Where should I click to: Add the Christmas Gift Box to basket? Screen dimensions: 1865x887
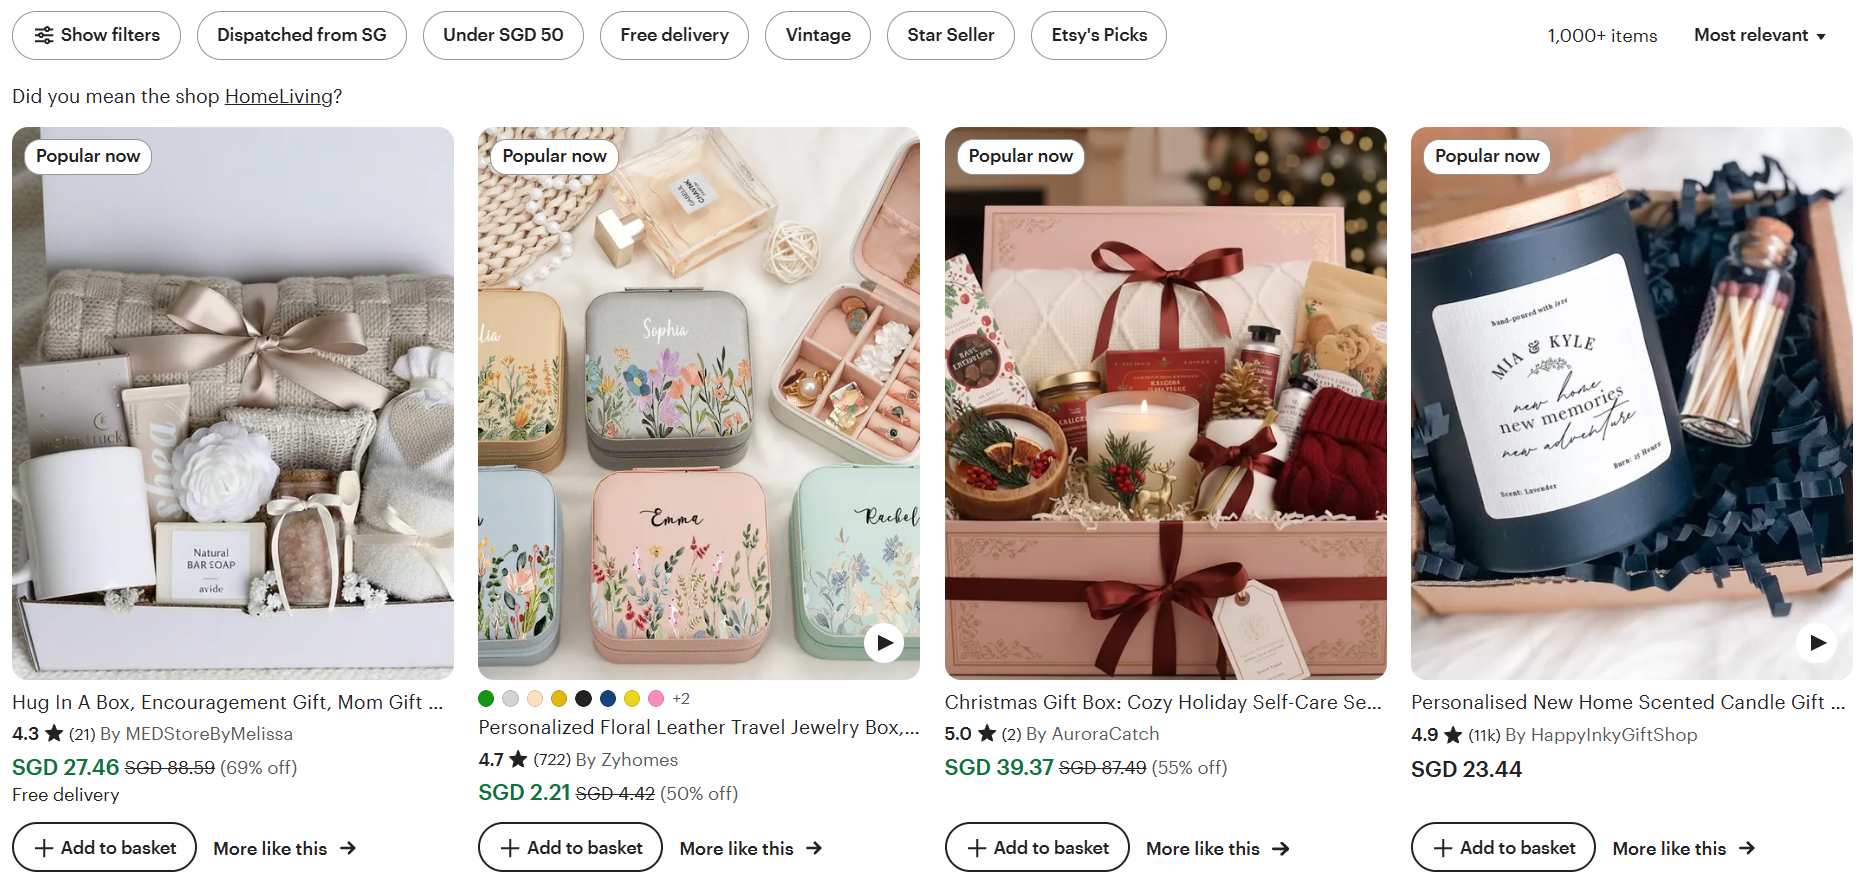[1036, 847]
